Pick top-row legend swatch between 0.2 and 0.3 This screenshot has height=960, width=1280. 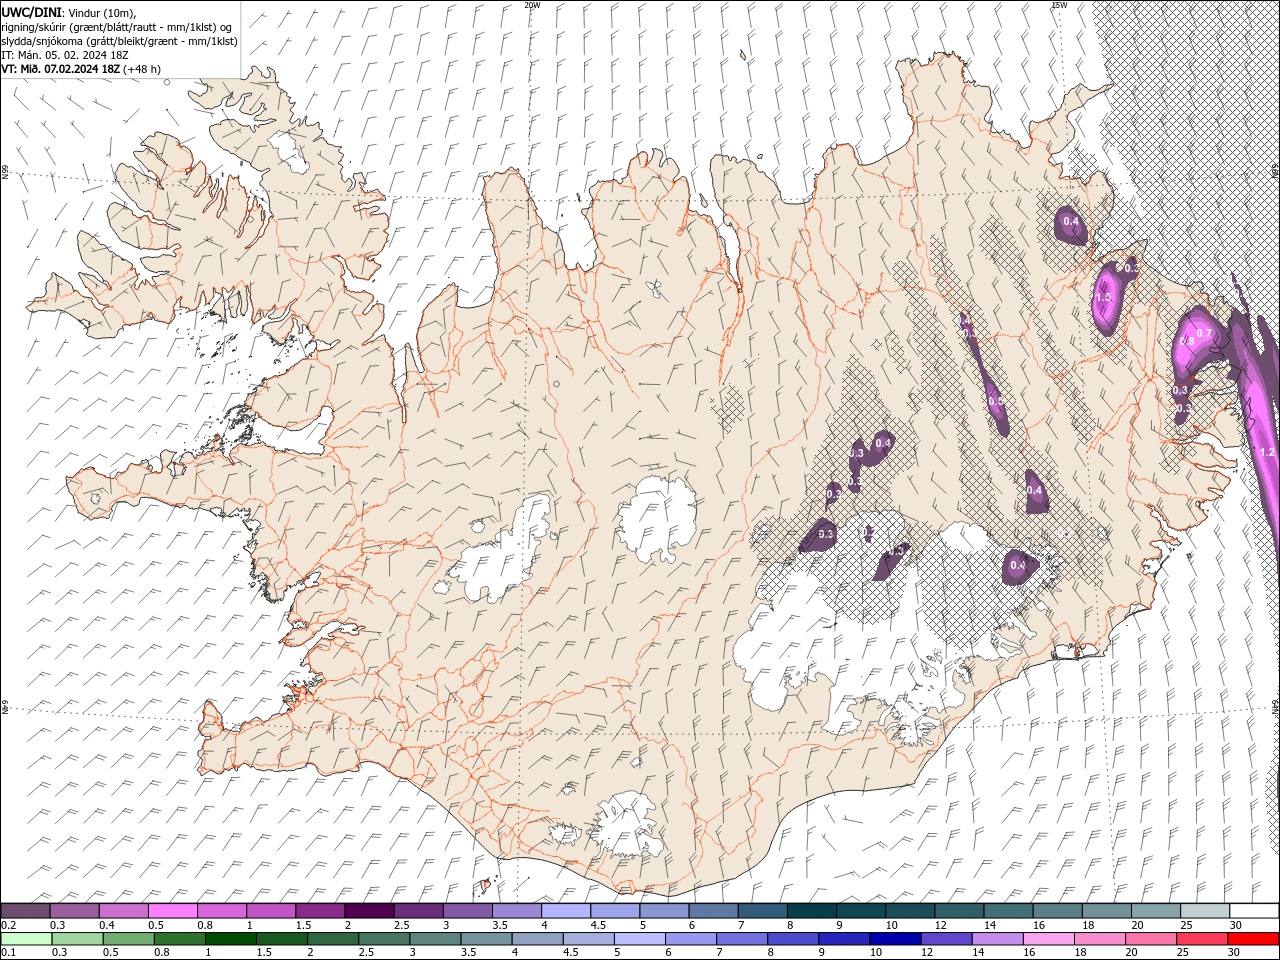25,911
